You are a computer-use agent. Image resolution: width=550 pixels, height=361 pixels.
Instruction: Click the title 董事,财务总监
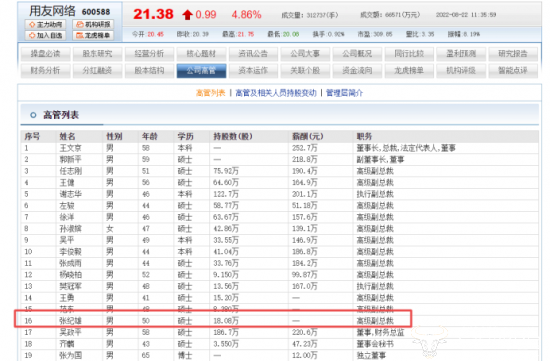[x=381, y=332]
